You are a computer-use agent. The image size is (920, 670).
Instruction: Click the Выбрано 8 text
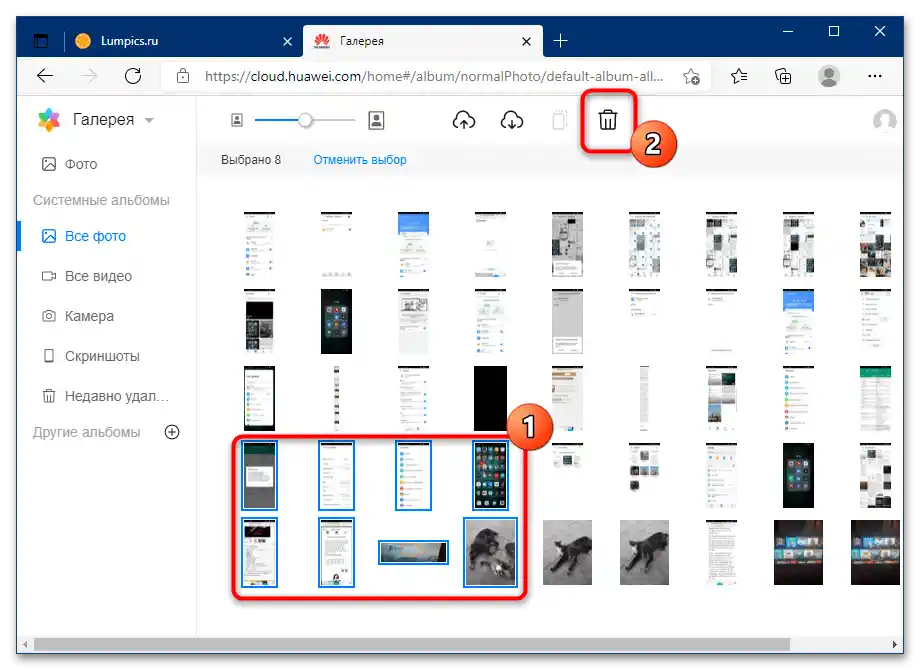tap(251, 160)
